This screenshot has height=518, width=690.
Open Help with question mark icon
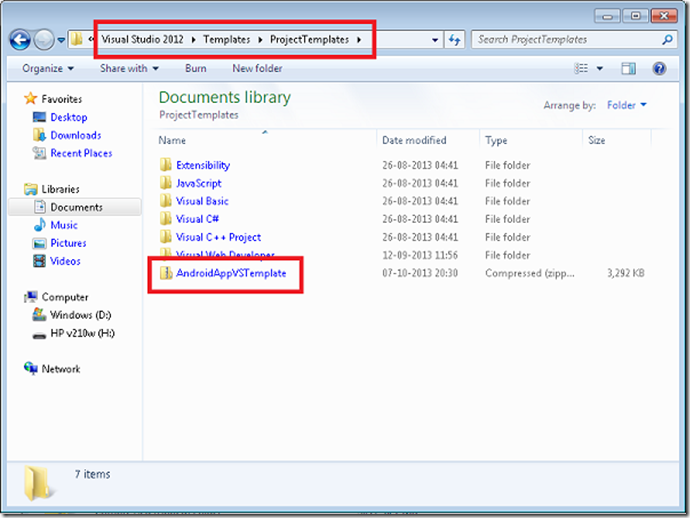coord(659,69)
